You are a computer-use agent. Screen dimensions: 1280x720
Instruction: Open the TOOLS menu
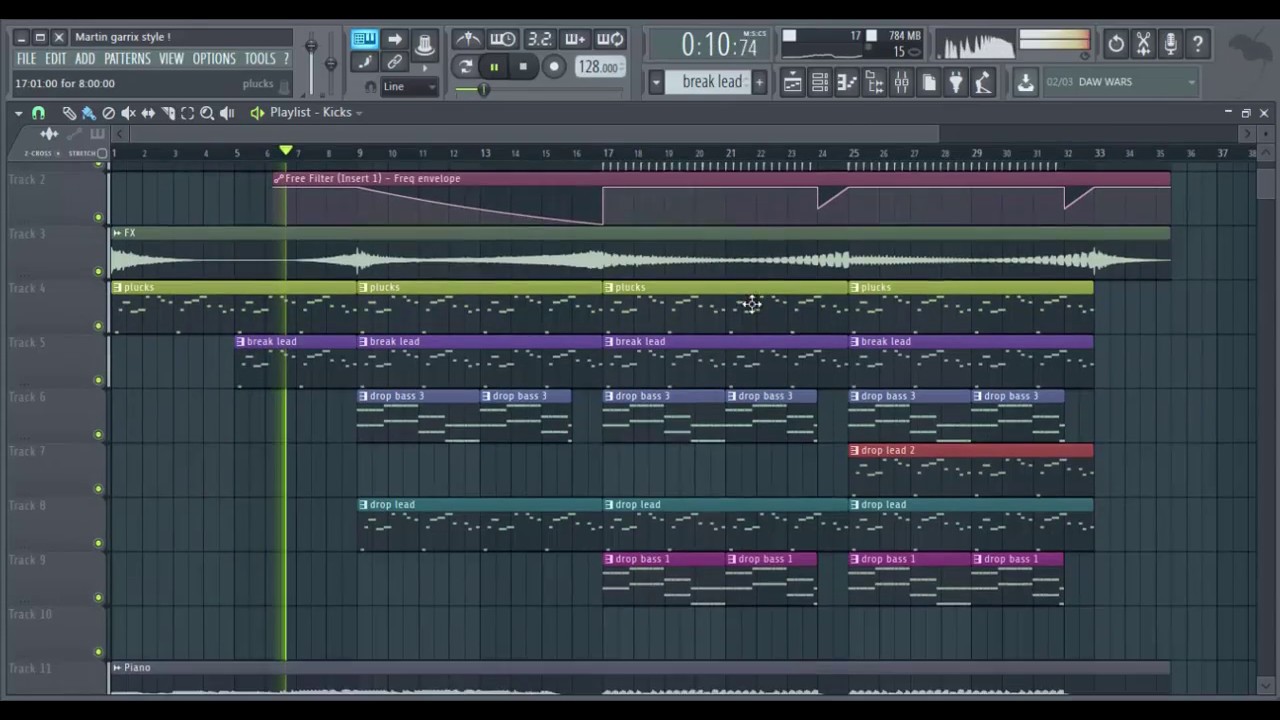(260, 59)
